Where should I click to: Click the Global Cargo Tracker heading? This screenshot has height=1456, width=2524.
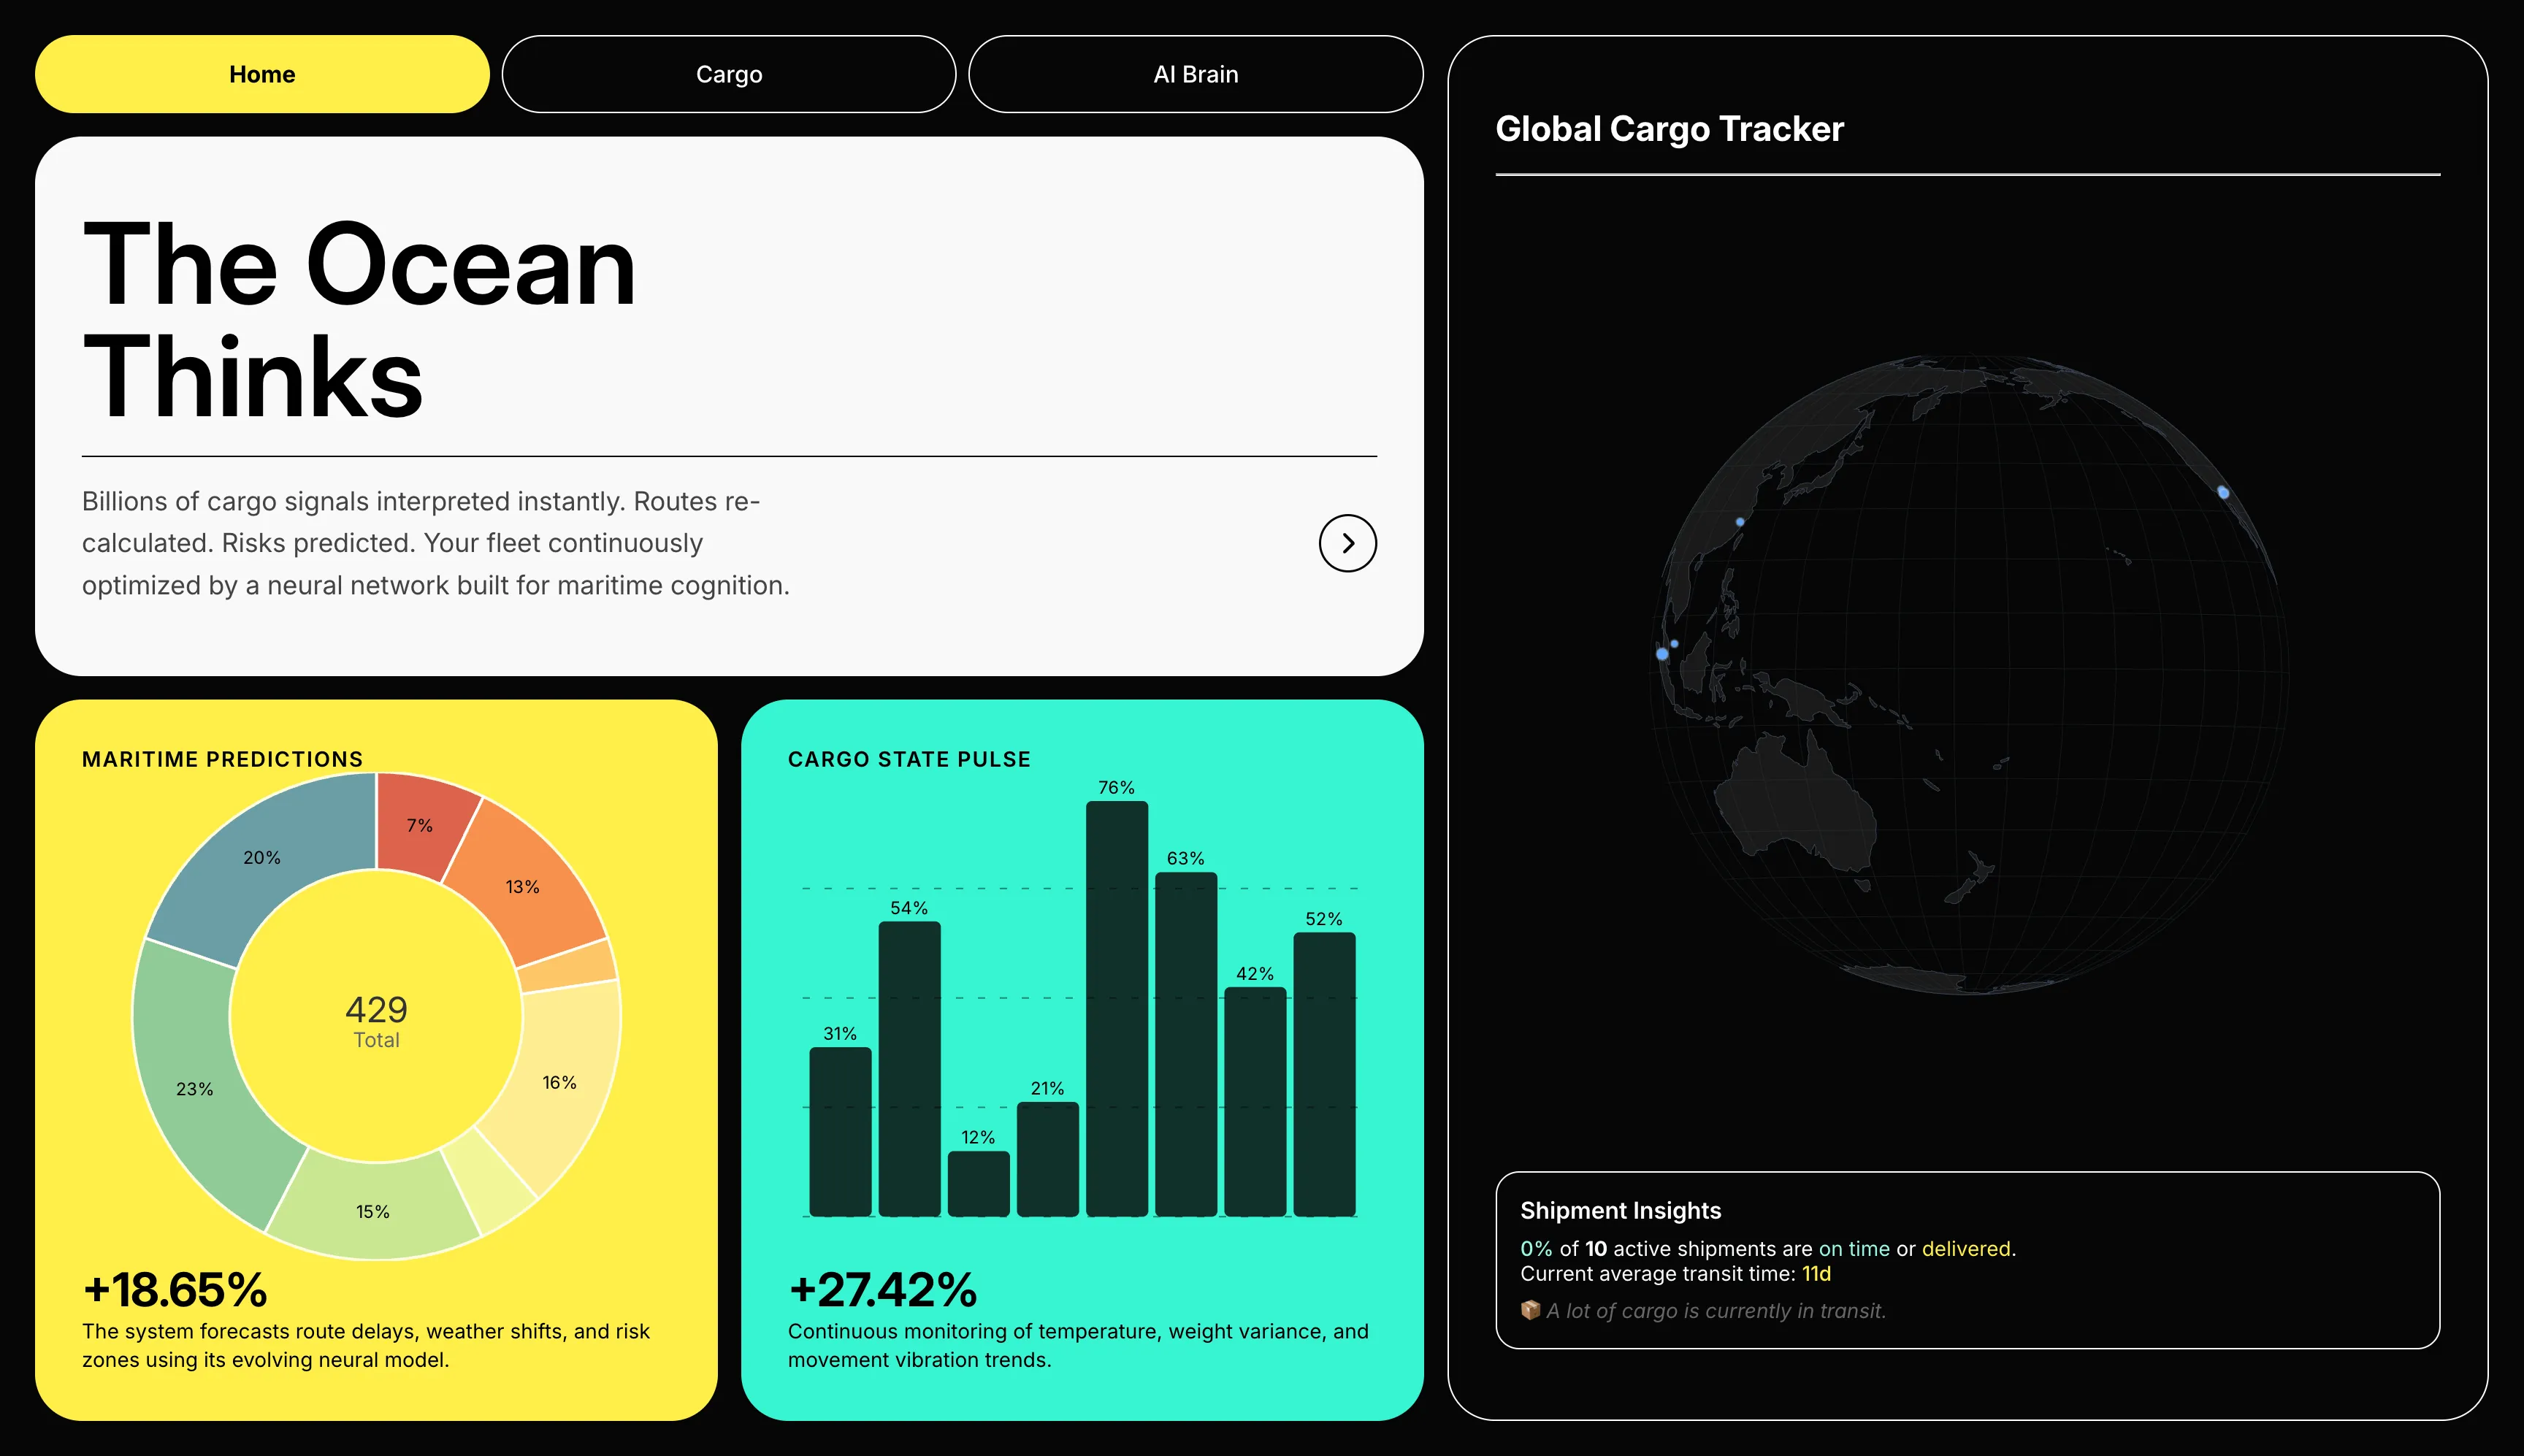click(x=1669, y=129)
